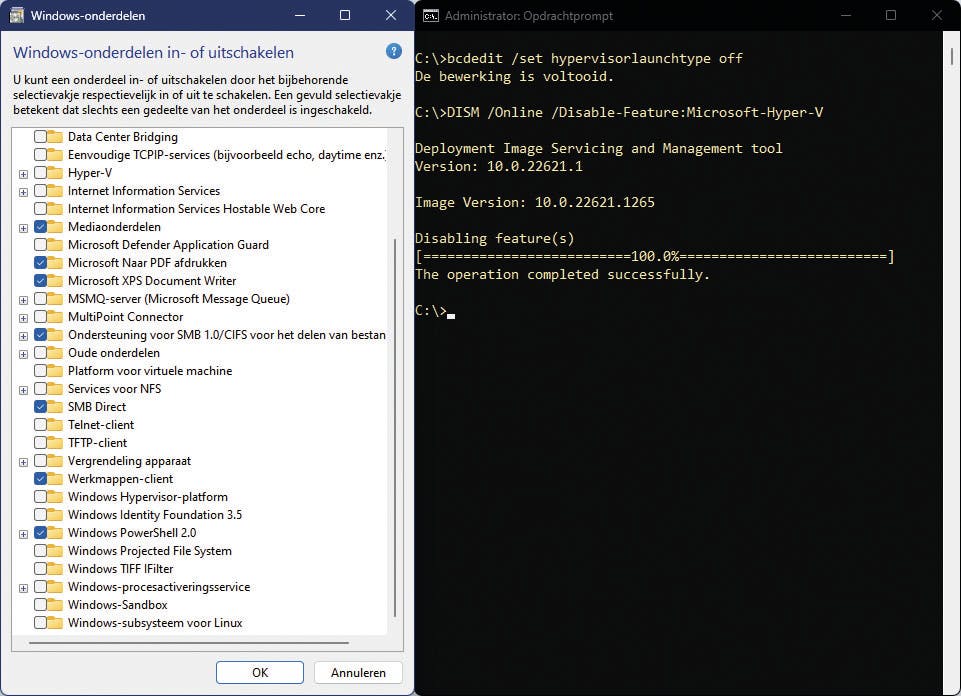The height and width of the screenshot is (696, 961).
Task: Click the feature list vertical scrollbar
Action: coord(396,420)
